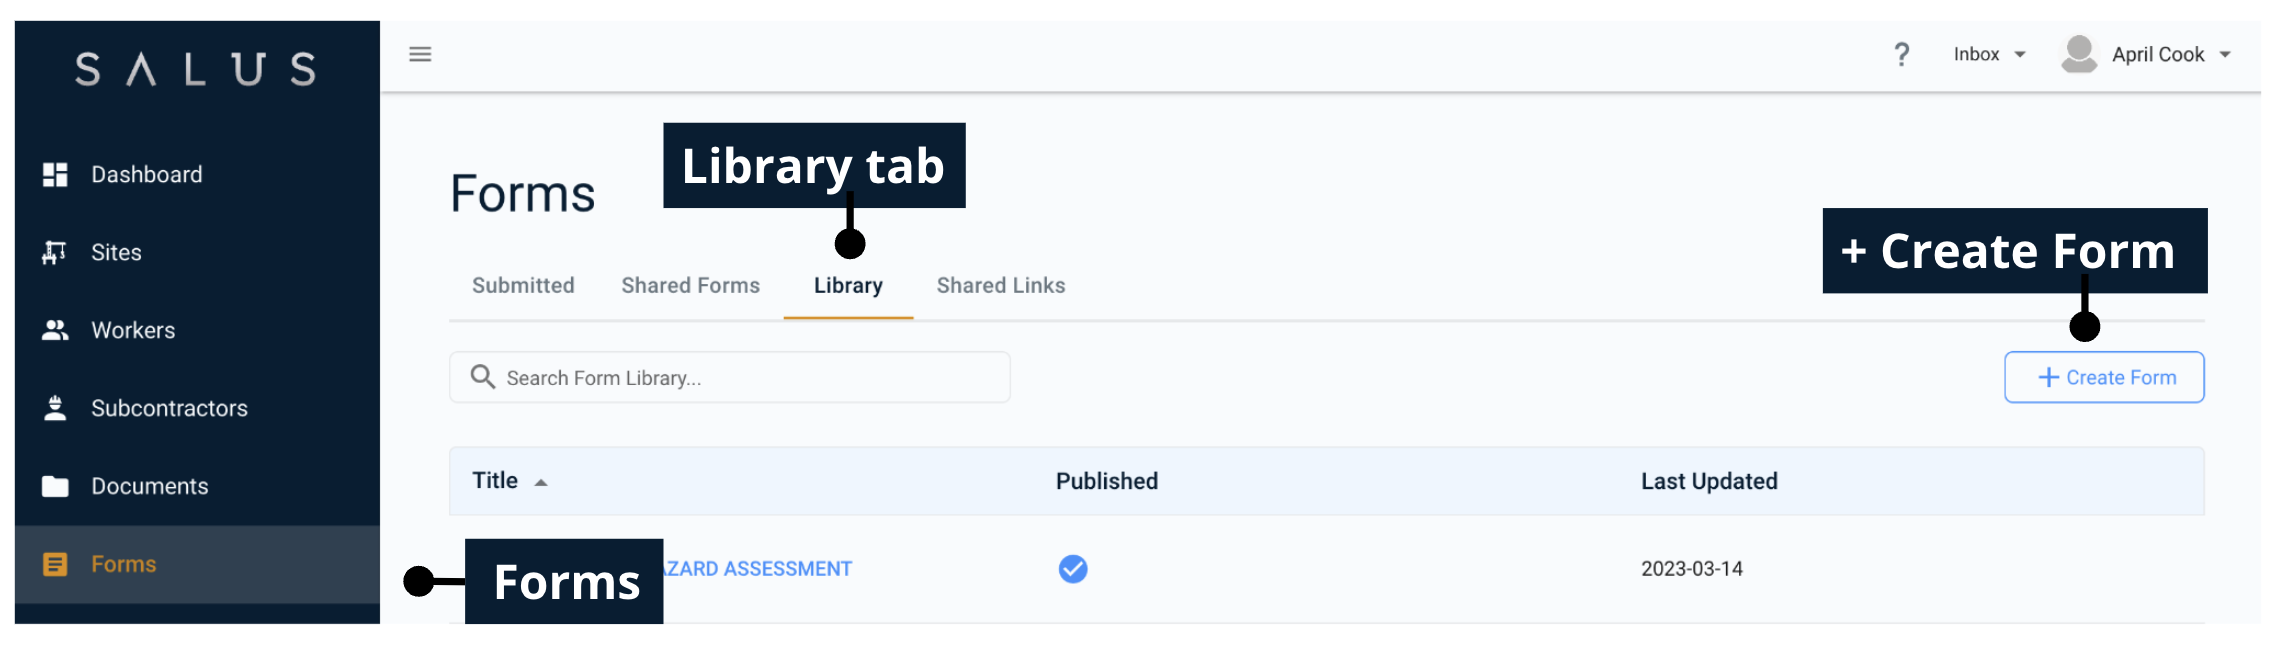Open help via the question mark icon

pyautogui.click(x=1901, y=54)
